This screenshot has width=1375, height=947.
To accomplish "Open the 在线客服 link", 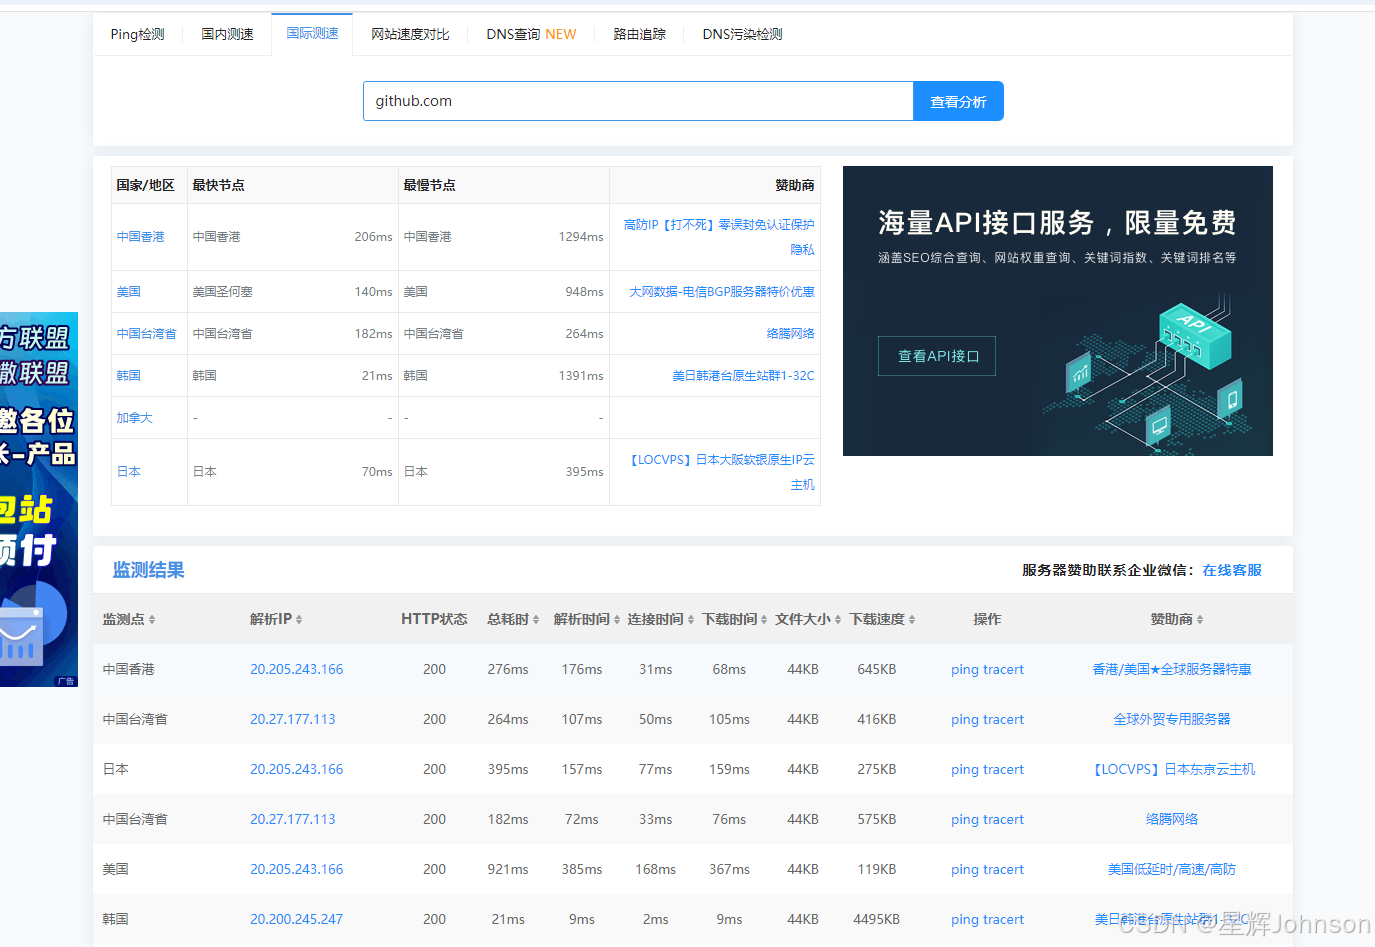I will point(1232,570).
